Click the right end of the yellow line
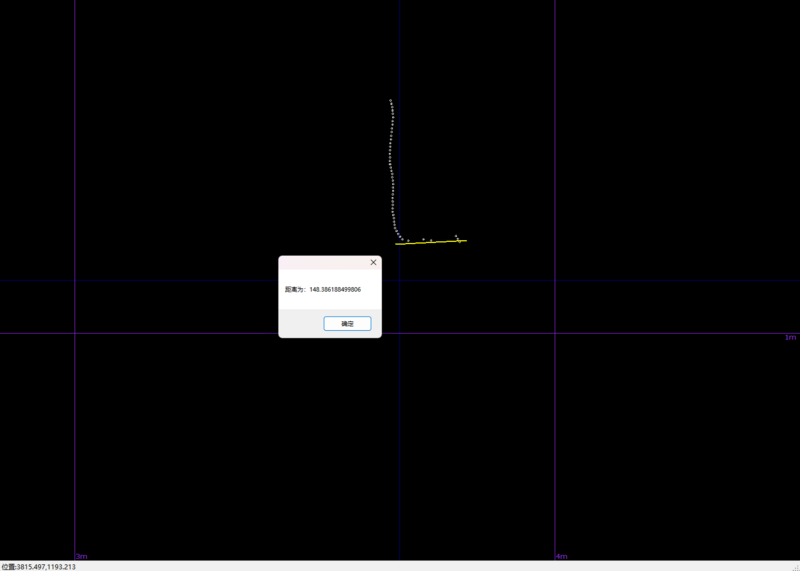 [465, 241]
